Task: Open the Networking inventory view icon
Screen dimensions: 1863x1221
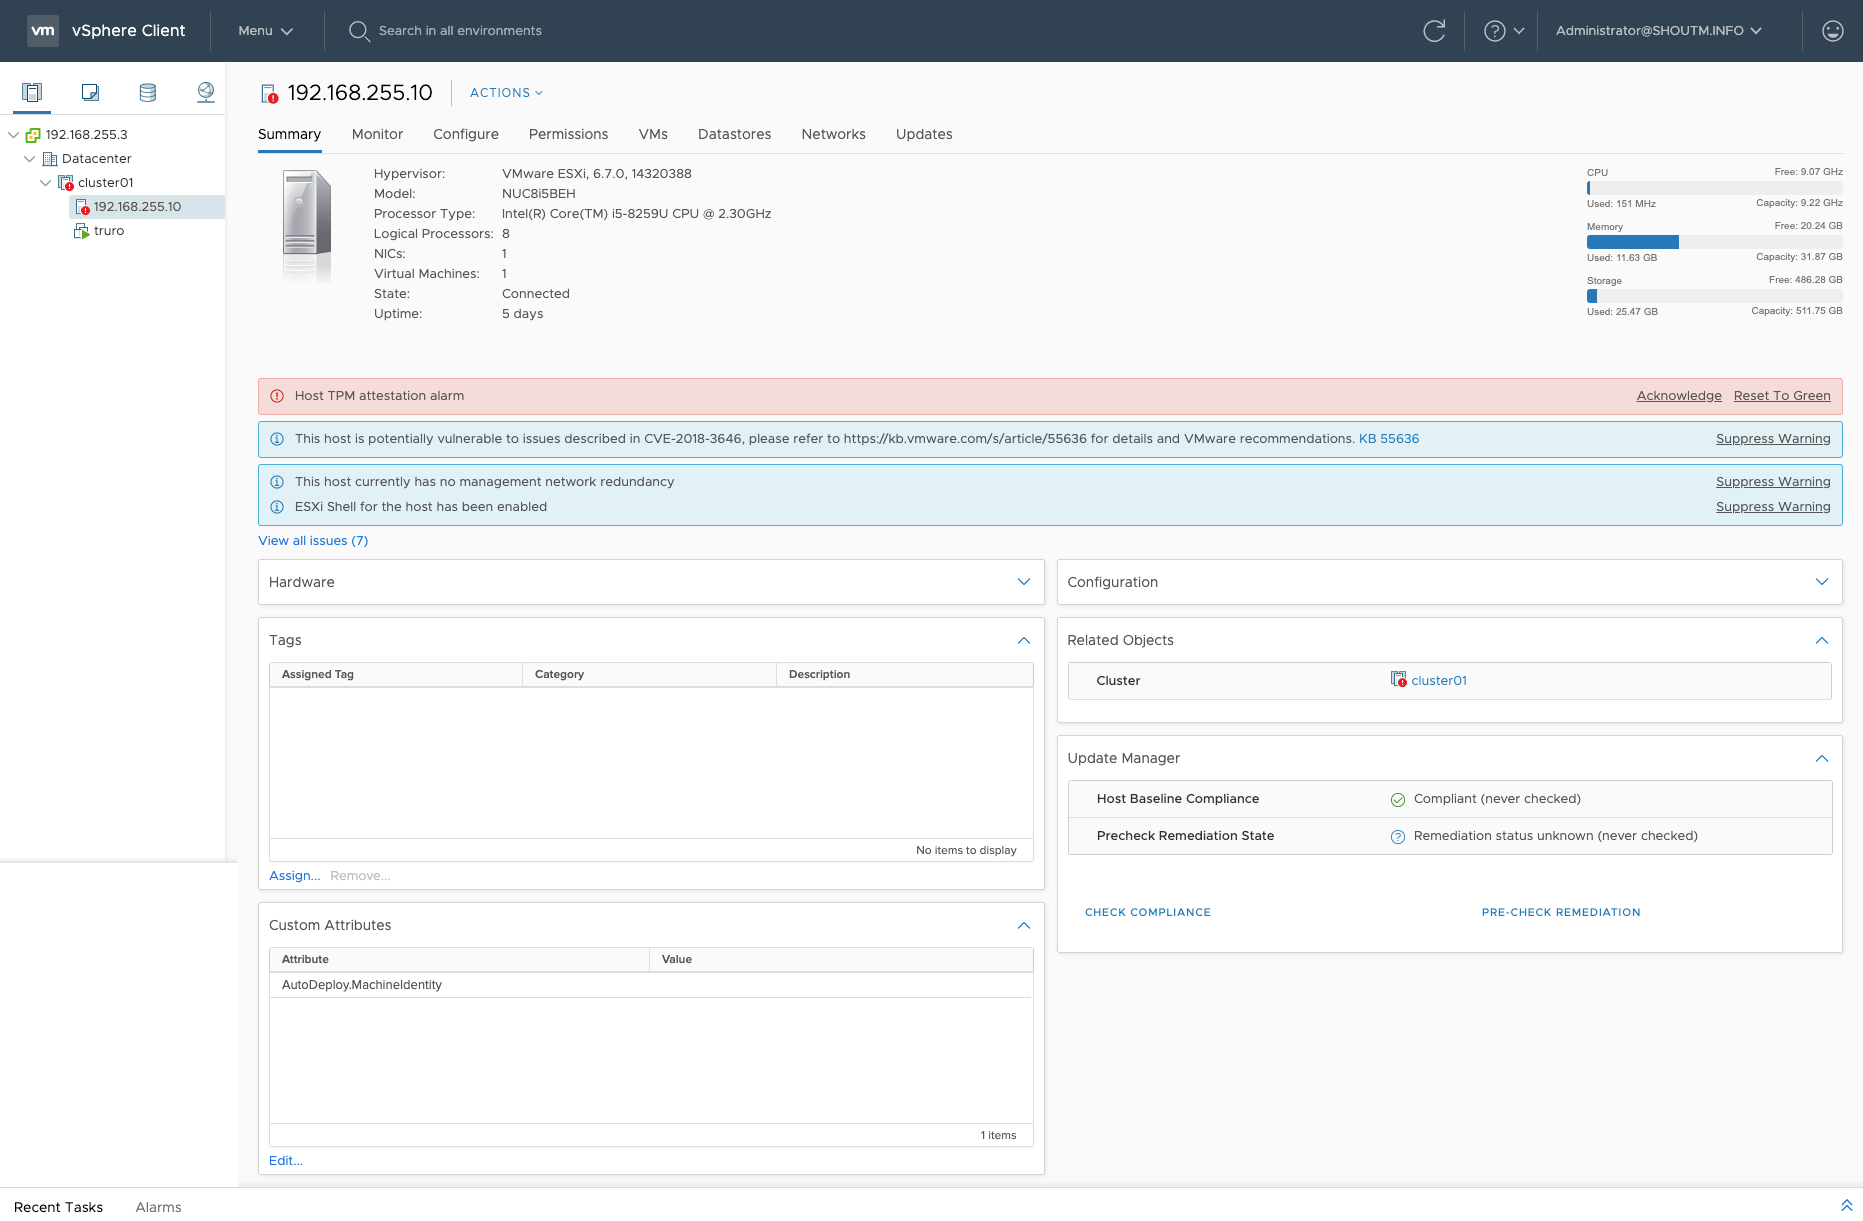Action: click(x=206, y=93)
